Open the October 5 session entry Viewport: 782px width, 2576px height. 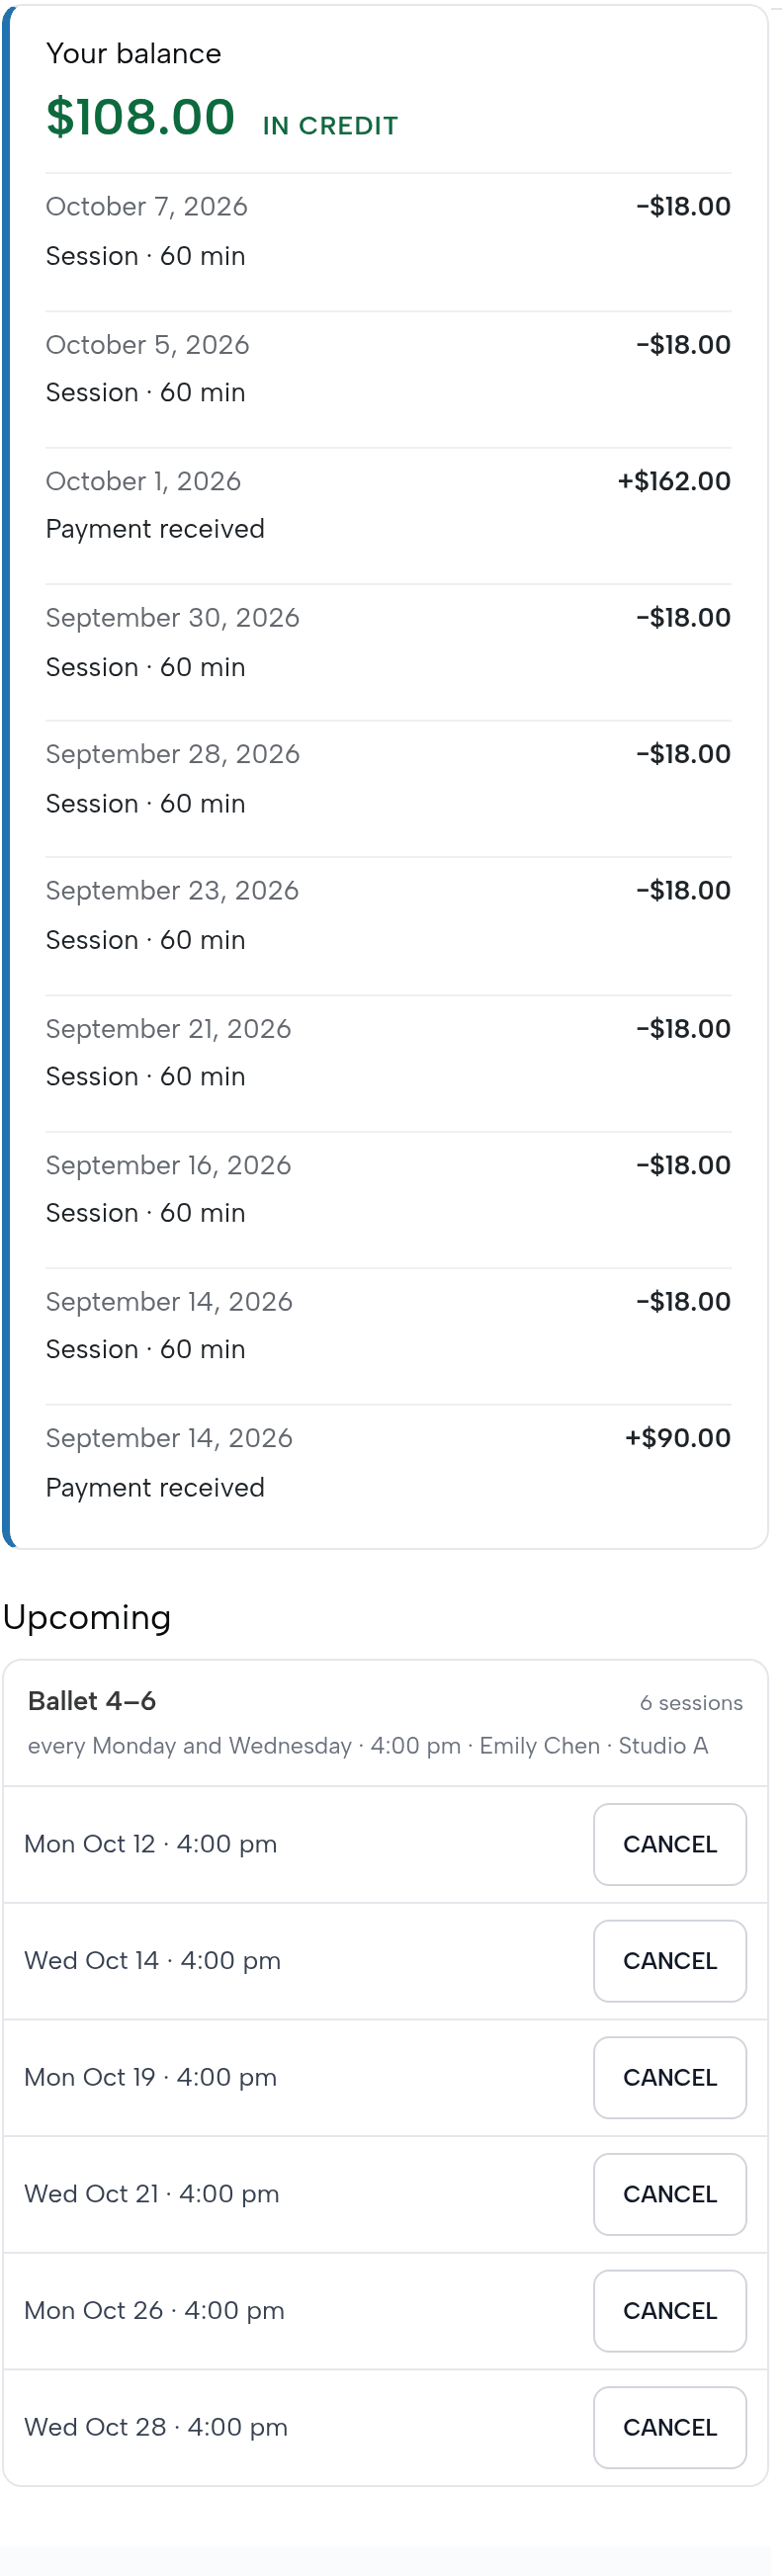tap(388, 379)
